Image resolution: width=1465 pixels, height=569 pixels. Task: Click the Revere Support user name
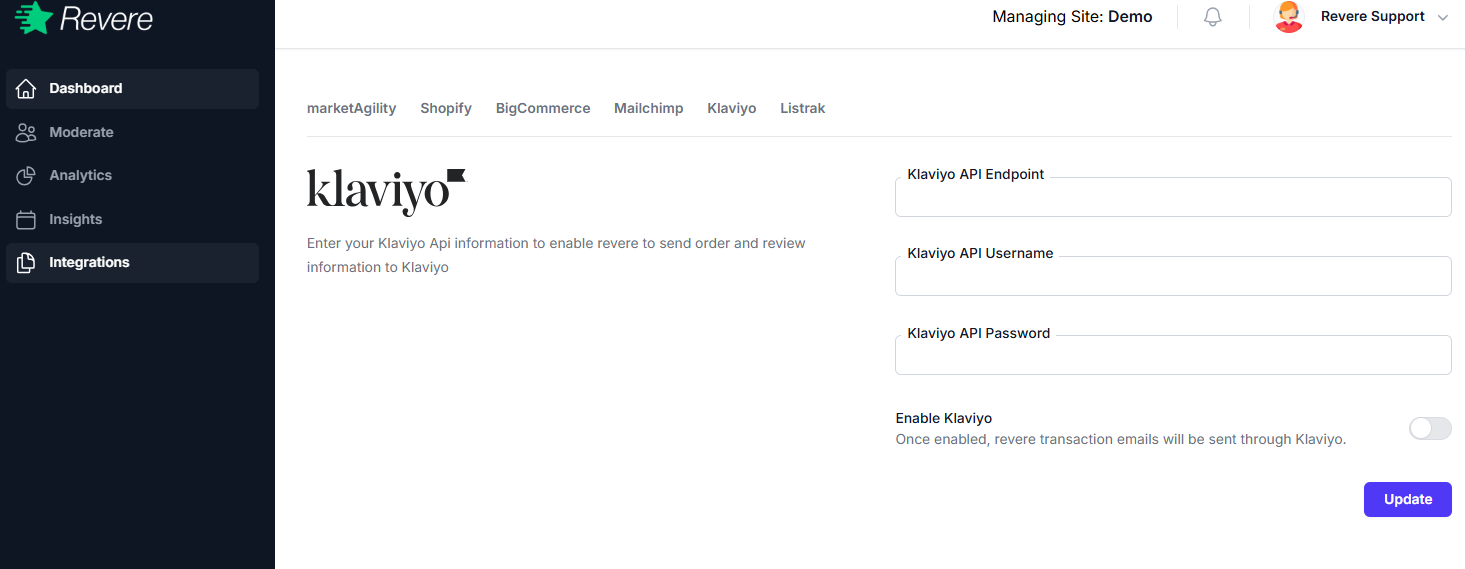click(x=1373, y=17)
